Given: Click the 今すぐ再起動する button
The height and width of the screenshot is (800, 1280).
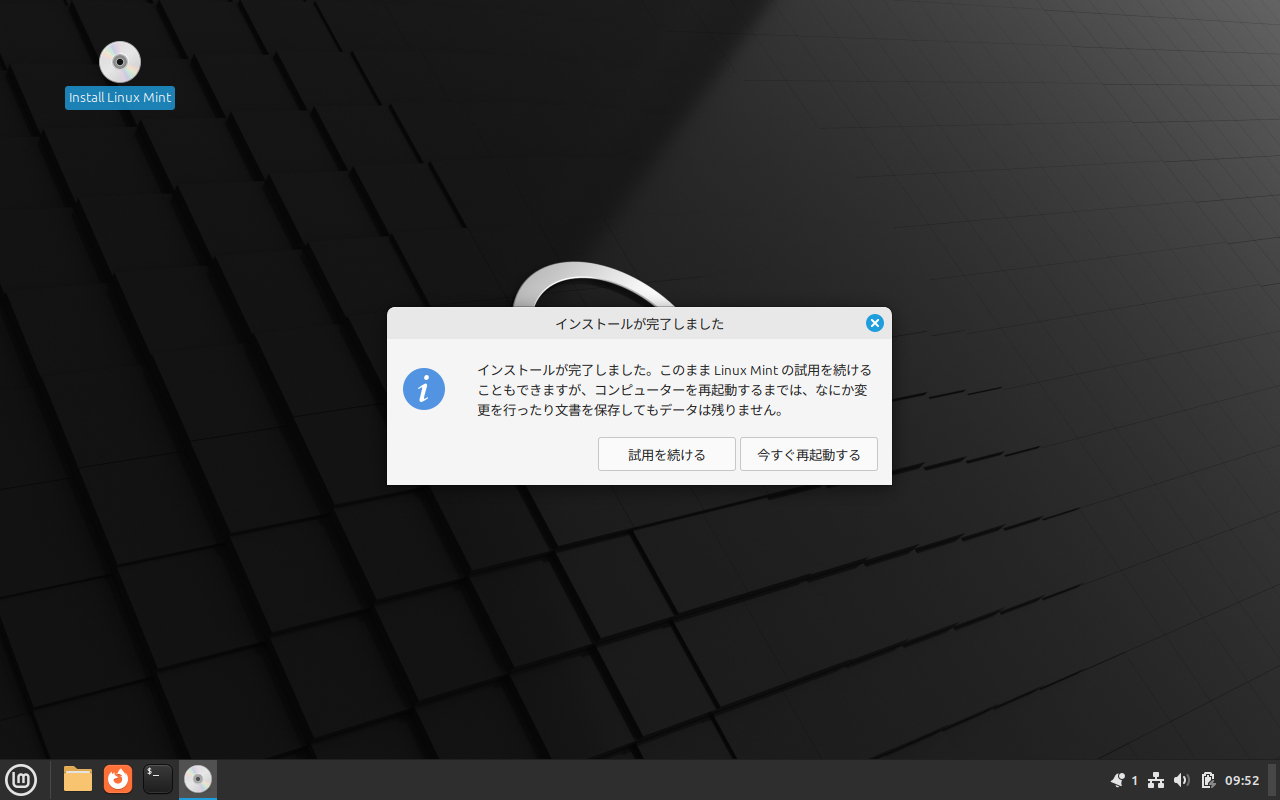Looking at the screenshot, I should tap(809, 454).
